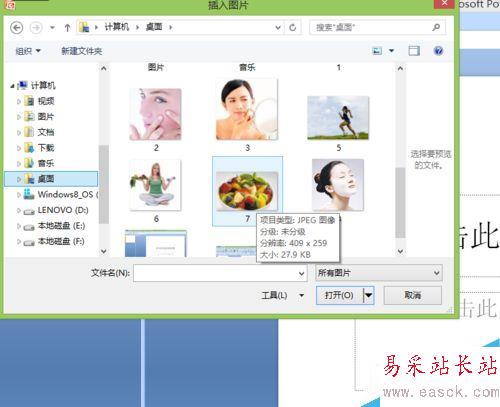This screenshot has width=500, height=407.
Task: Click the 音乐 folder icon
Action: coord(29,163)
